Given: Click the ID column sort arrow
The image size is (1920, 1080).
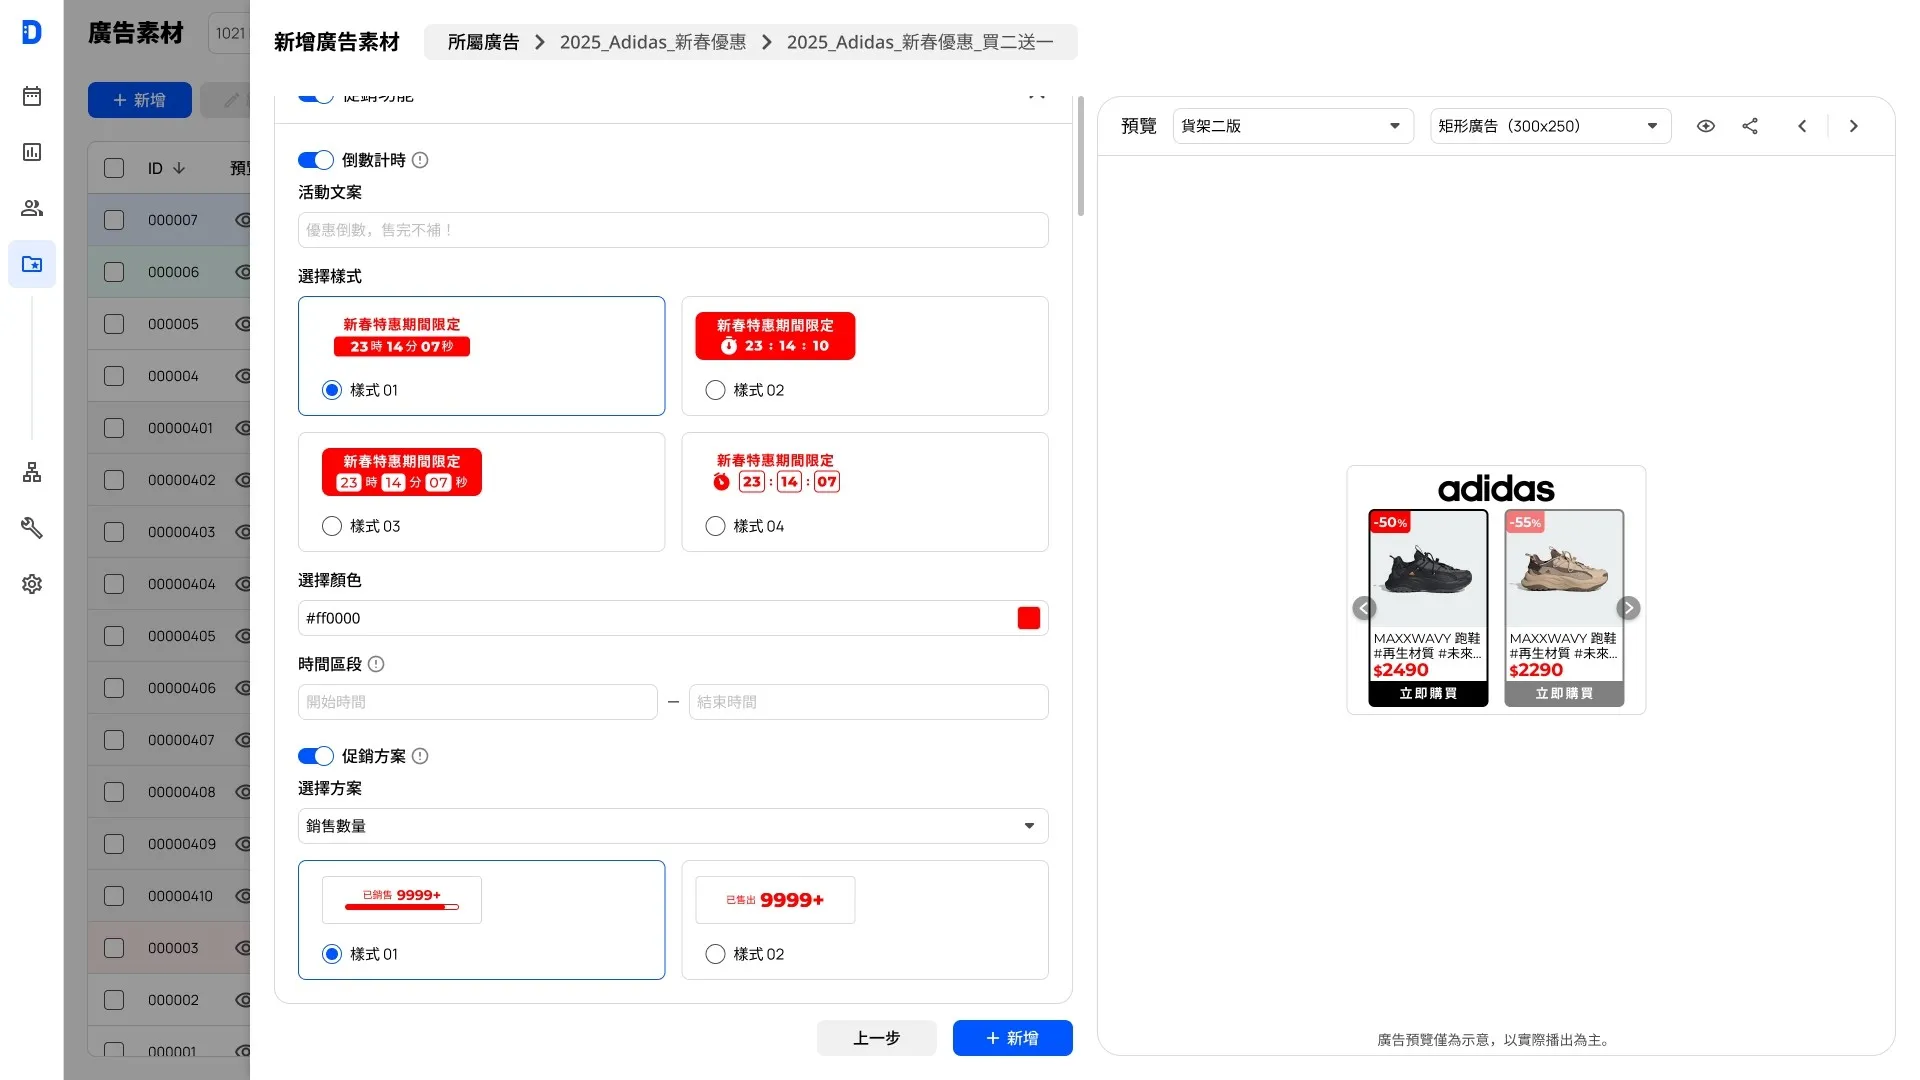Looking at the screenshot, I should pyautogui.click(x=179, y=168).
